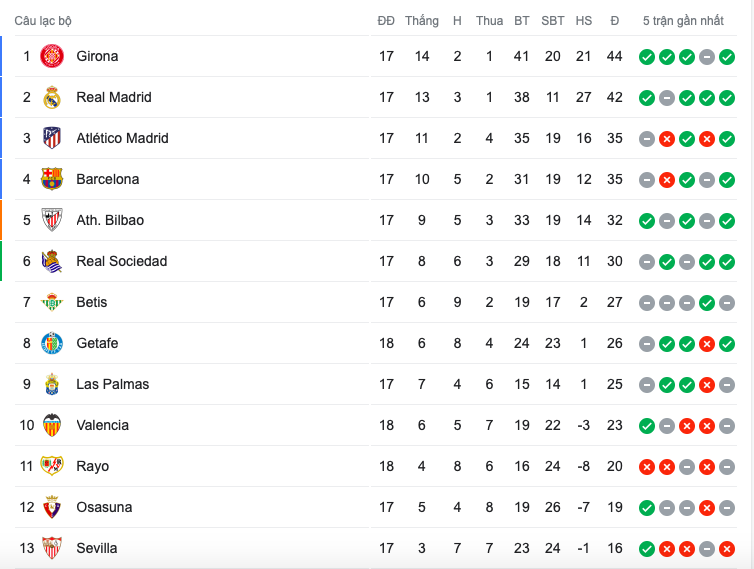This screenshot has width=754, height=569.
Task: Click Rayo's first red loss marker
Action: [647, 467]
